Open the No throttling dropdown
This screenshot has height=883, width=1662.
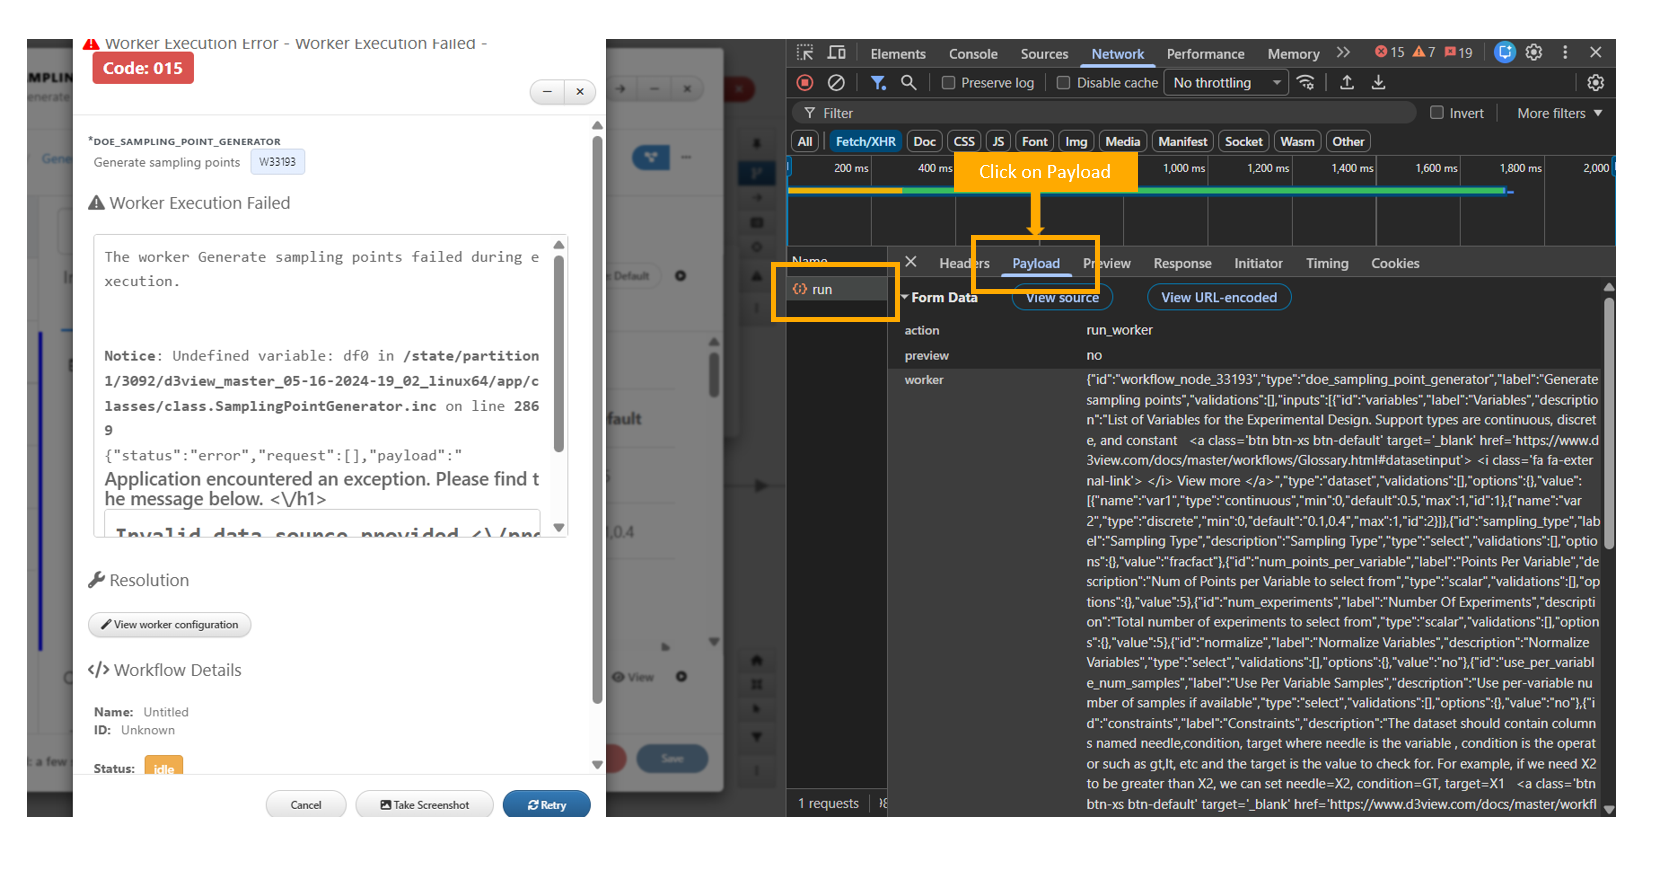coord(1226,83)
